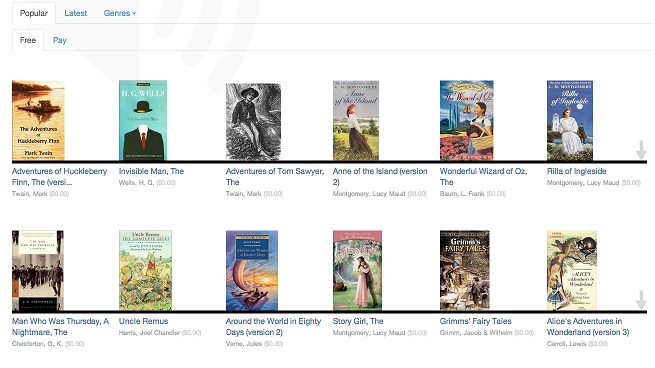Click the Invisible Man, The title link
Screen dimensions: 655x368
tap(151, 171)
